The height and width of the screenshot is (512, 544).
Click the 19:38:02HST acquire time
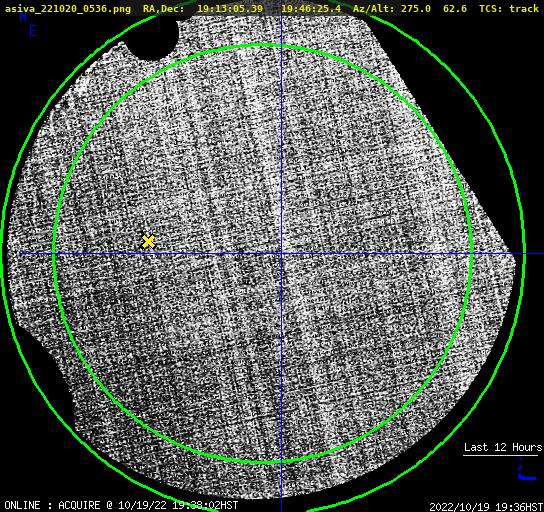(x=205, y=505)
